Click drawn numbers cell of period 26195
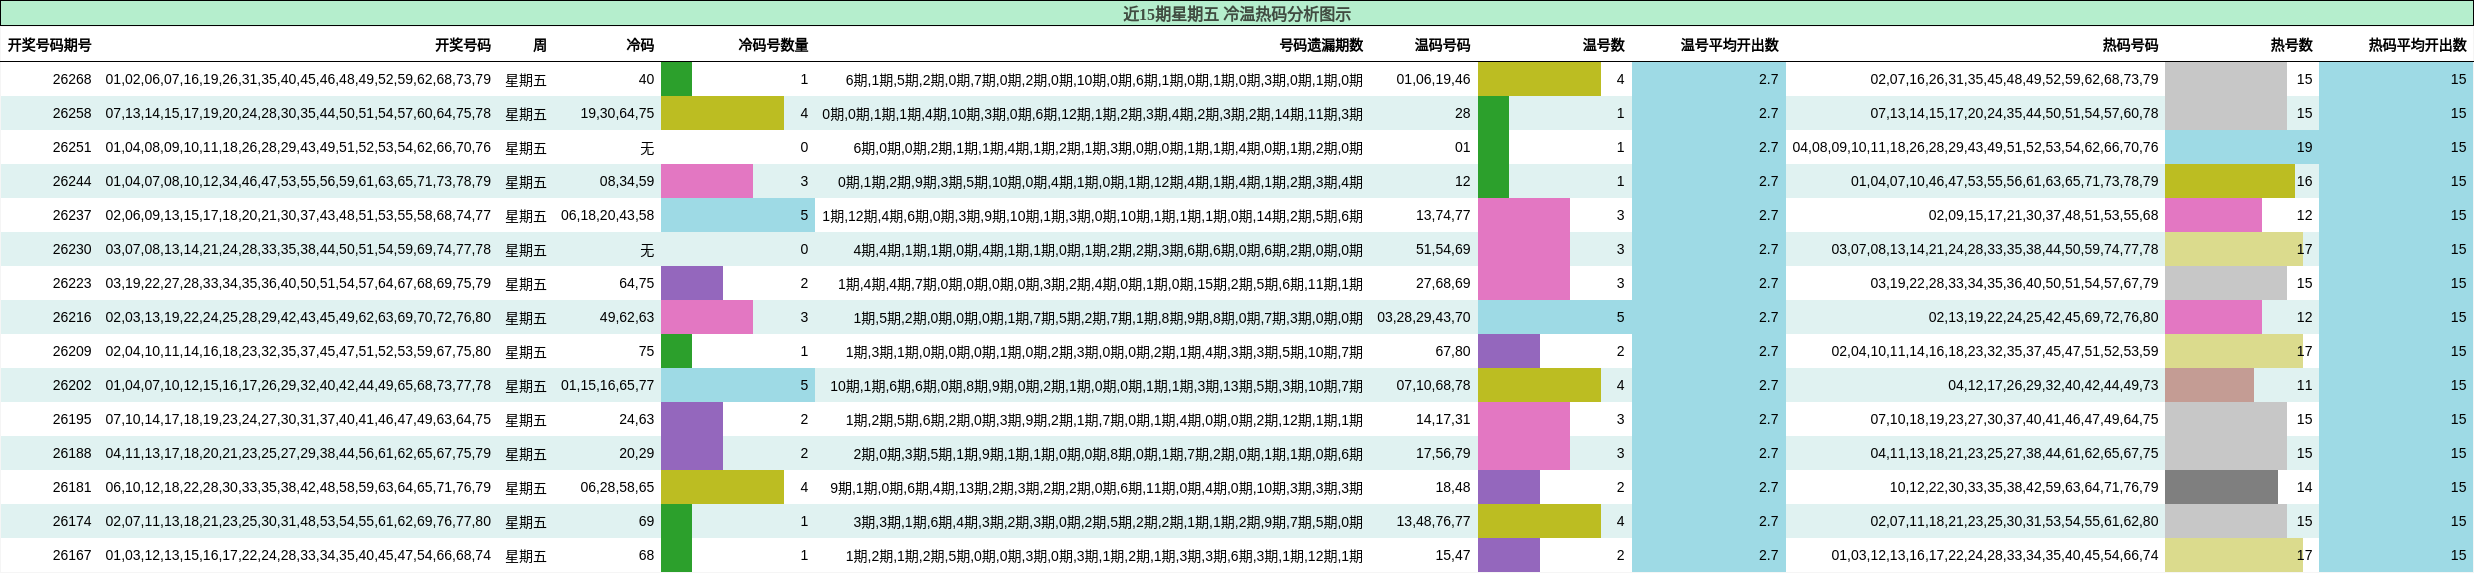Screen dimensions: 2474x573 coord(298,419)
